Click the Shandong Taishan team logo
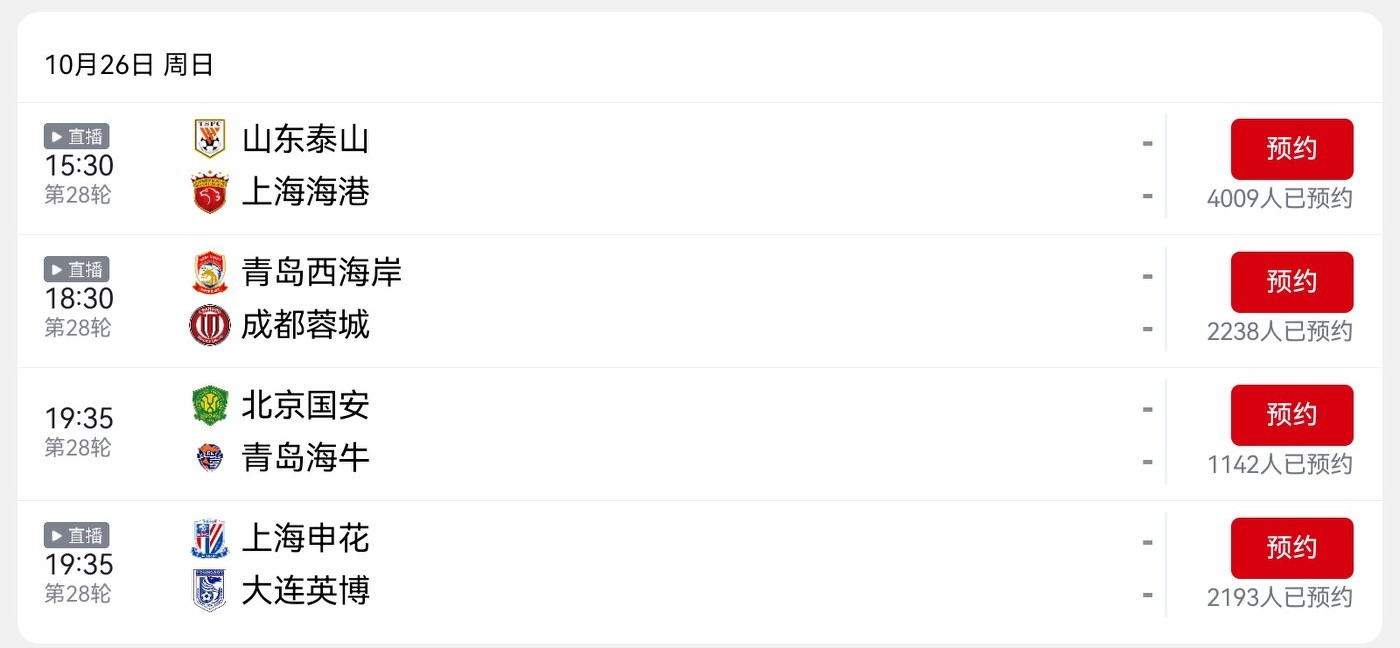1400x648 pixels. coord(210,139)
